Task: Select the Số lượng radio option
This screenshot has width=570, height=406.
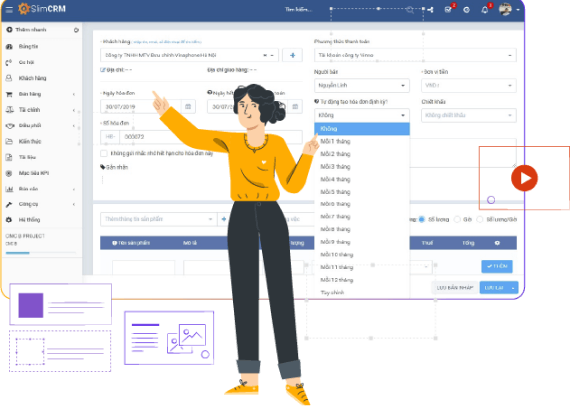Action: coord(422,219)
